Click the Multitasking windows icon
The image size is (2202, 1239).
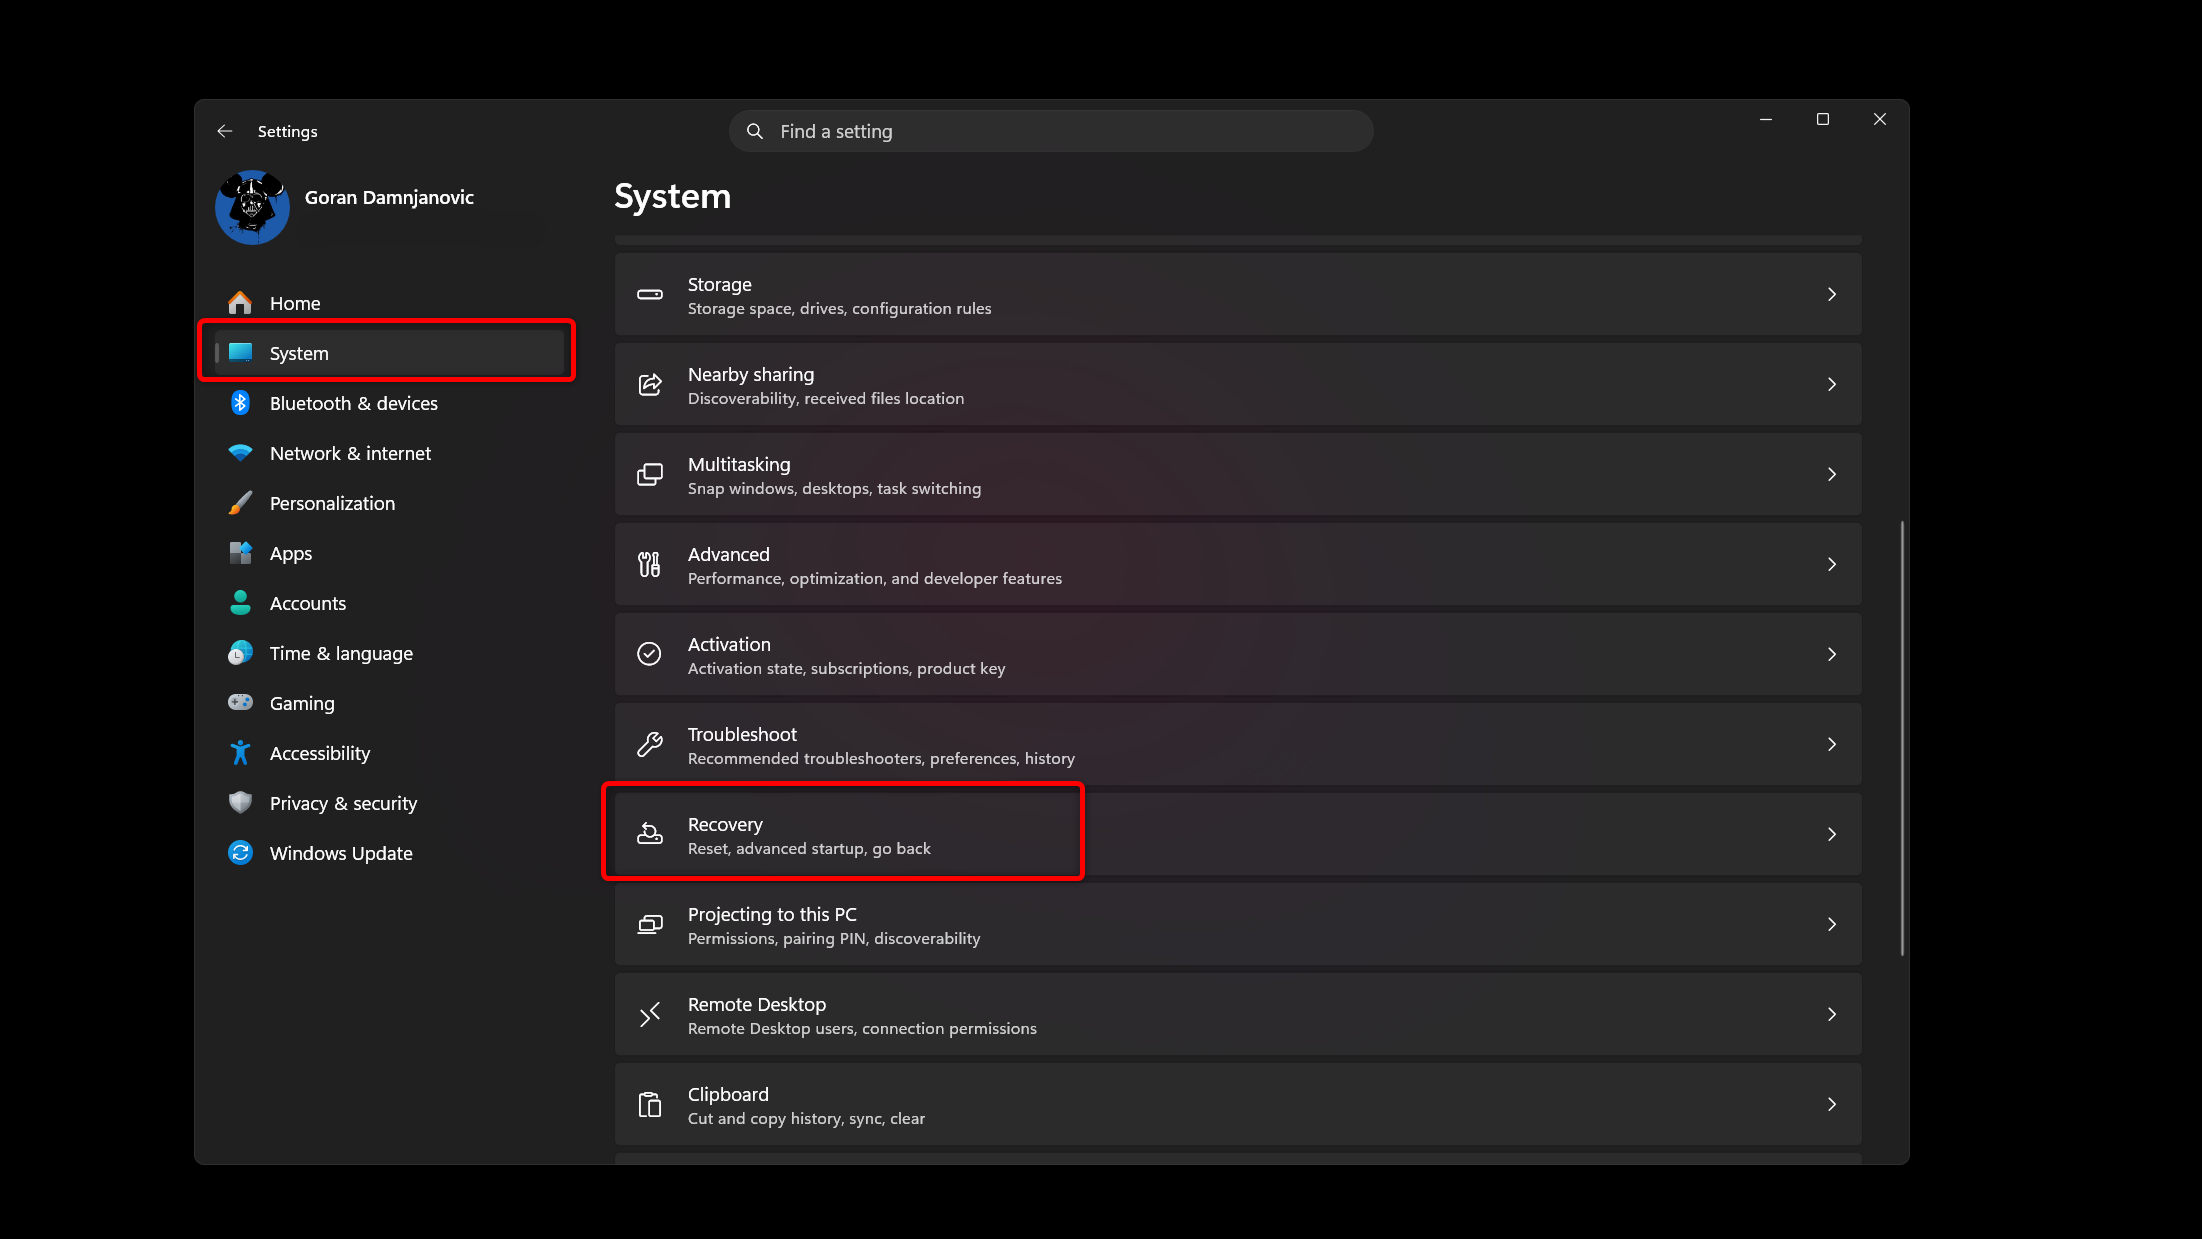point(650,475)
